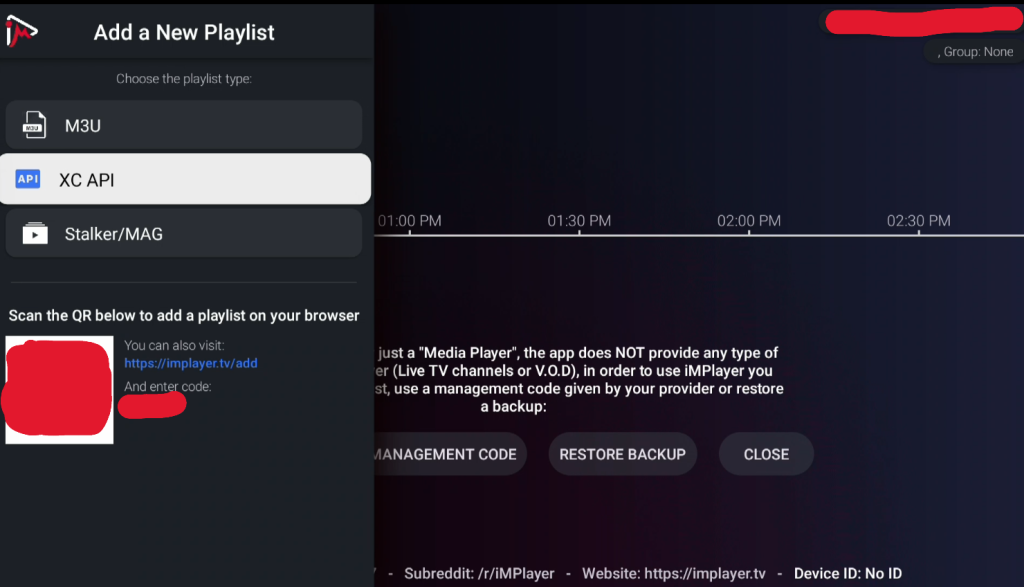The width and height of the screenshot is (1024, 587).
Task: Click the iMPlayer logo icon
Action: (21, 32)
